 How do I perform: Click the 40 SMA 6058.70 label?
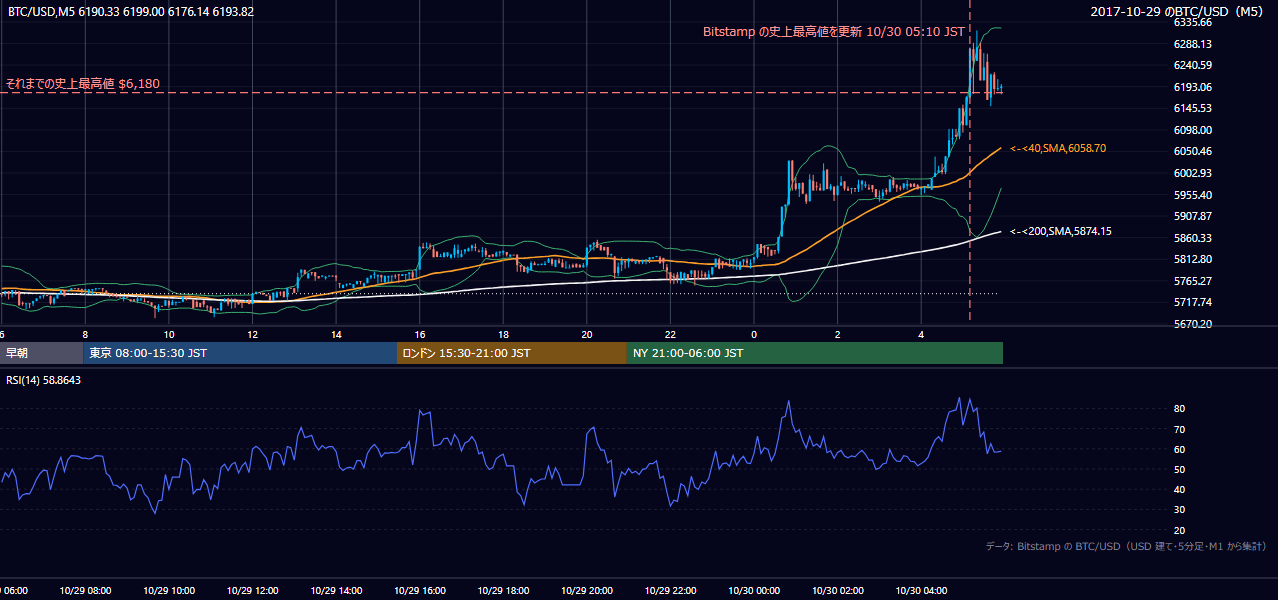(1058, 148)
